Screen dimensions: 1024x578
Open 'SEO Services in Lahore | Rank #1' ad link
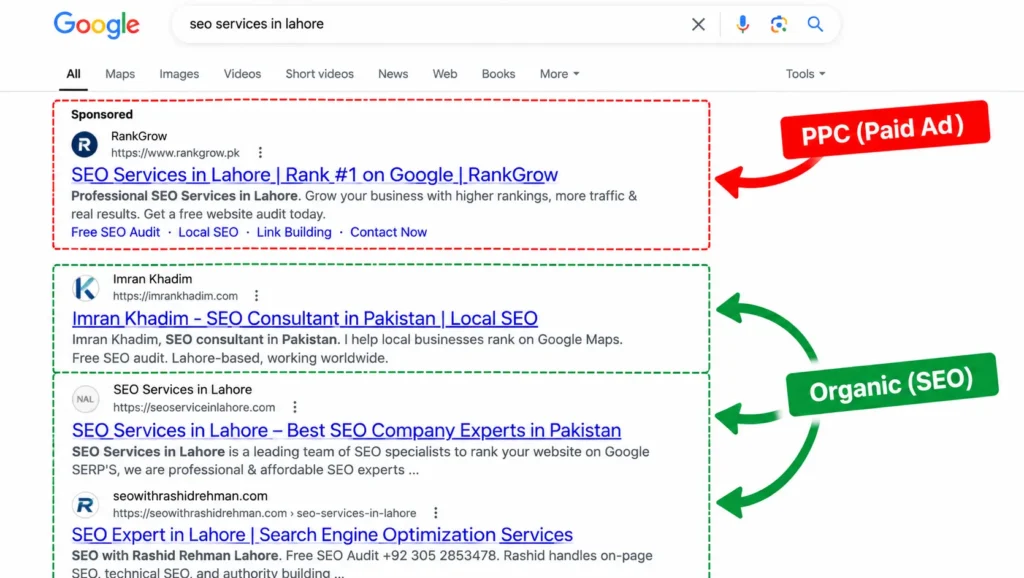tap(315, 174)
